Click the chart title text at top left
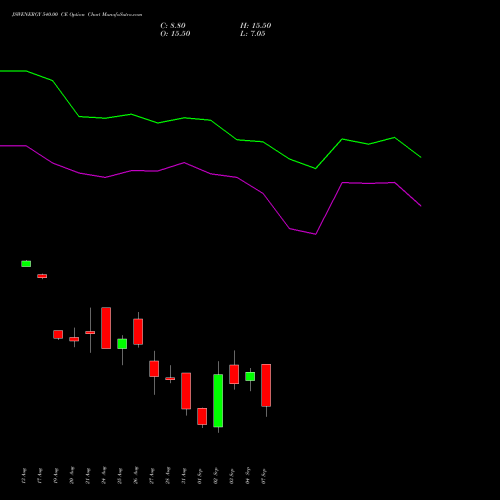Image resolution: width=500 pixels, height=500 pixels. tap(77, 15)
